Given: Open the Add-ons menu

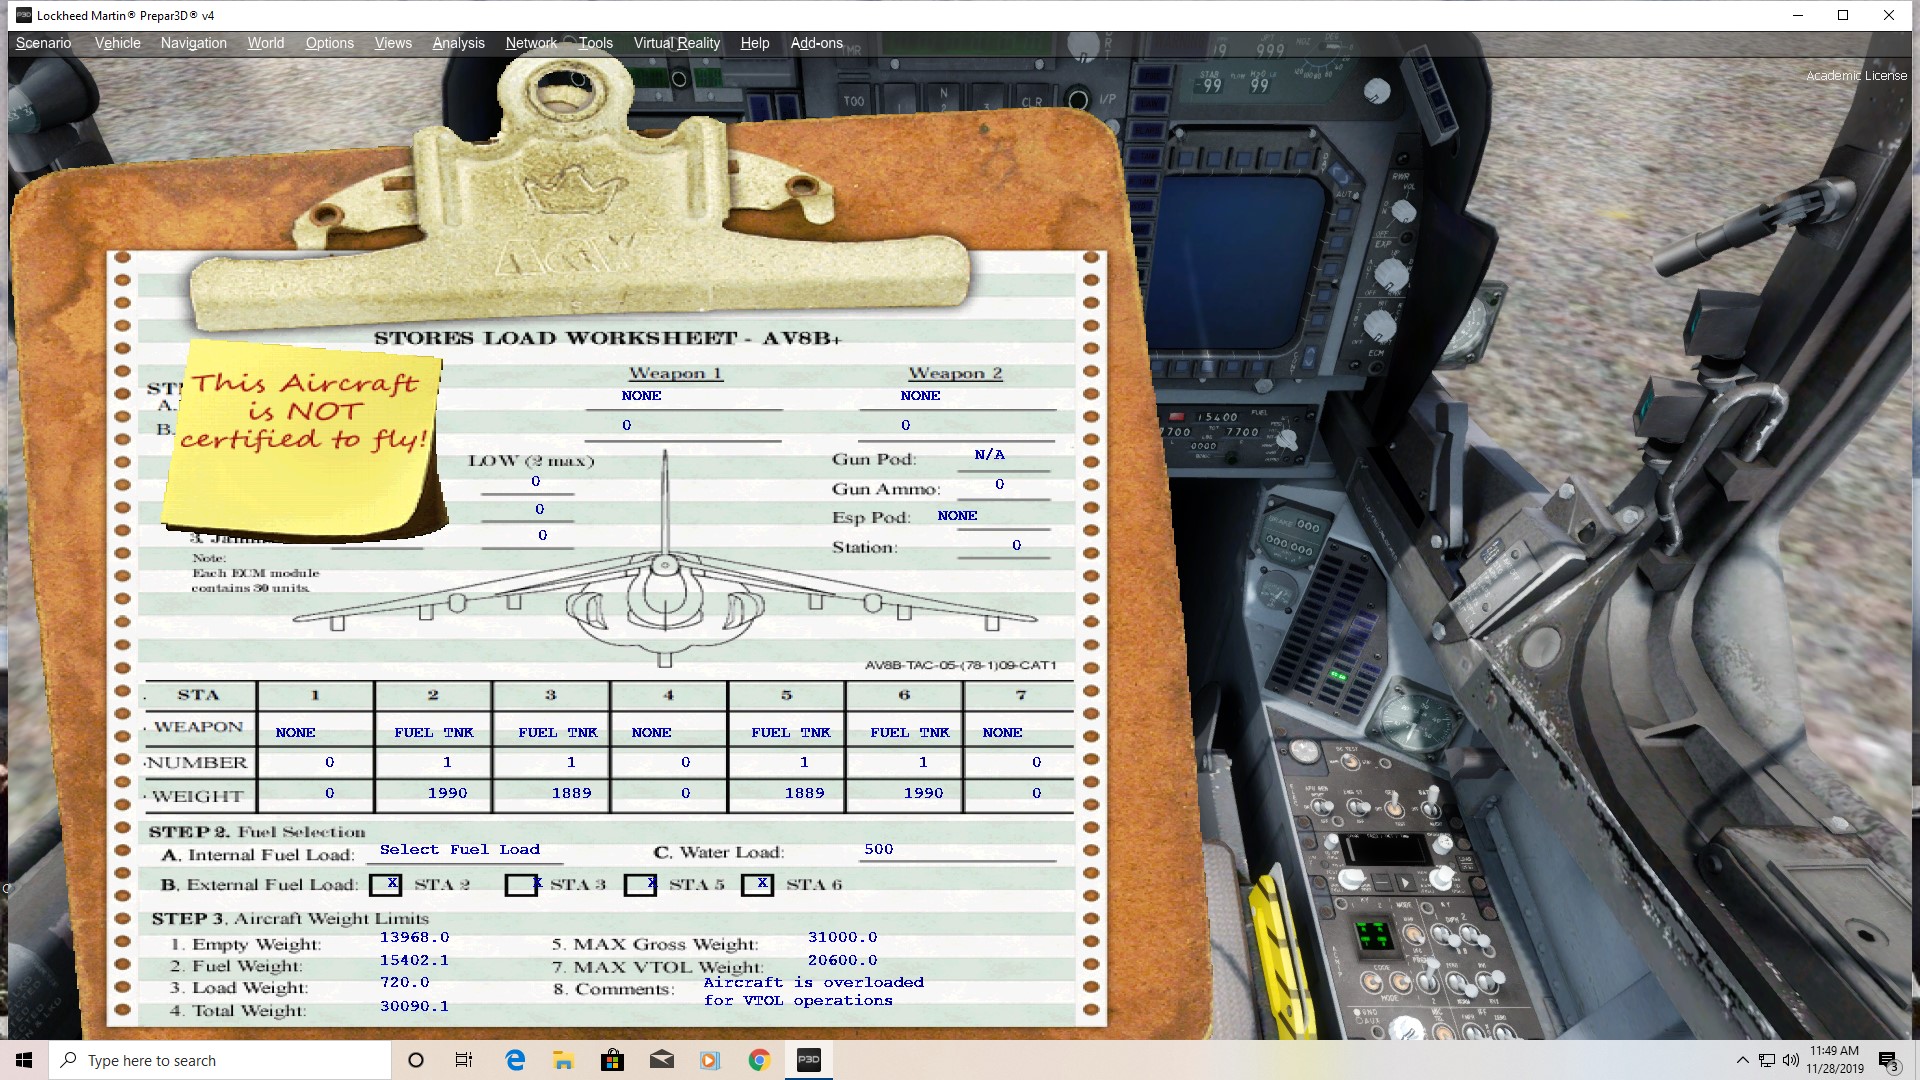Looking at the screenshot, I should (816, 43).
